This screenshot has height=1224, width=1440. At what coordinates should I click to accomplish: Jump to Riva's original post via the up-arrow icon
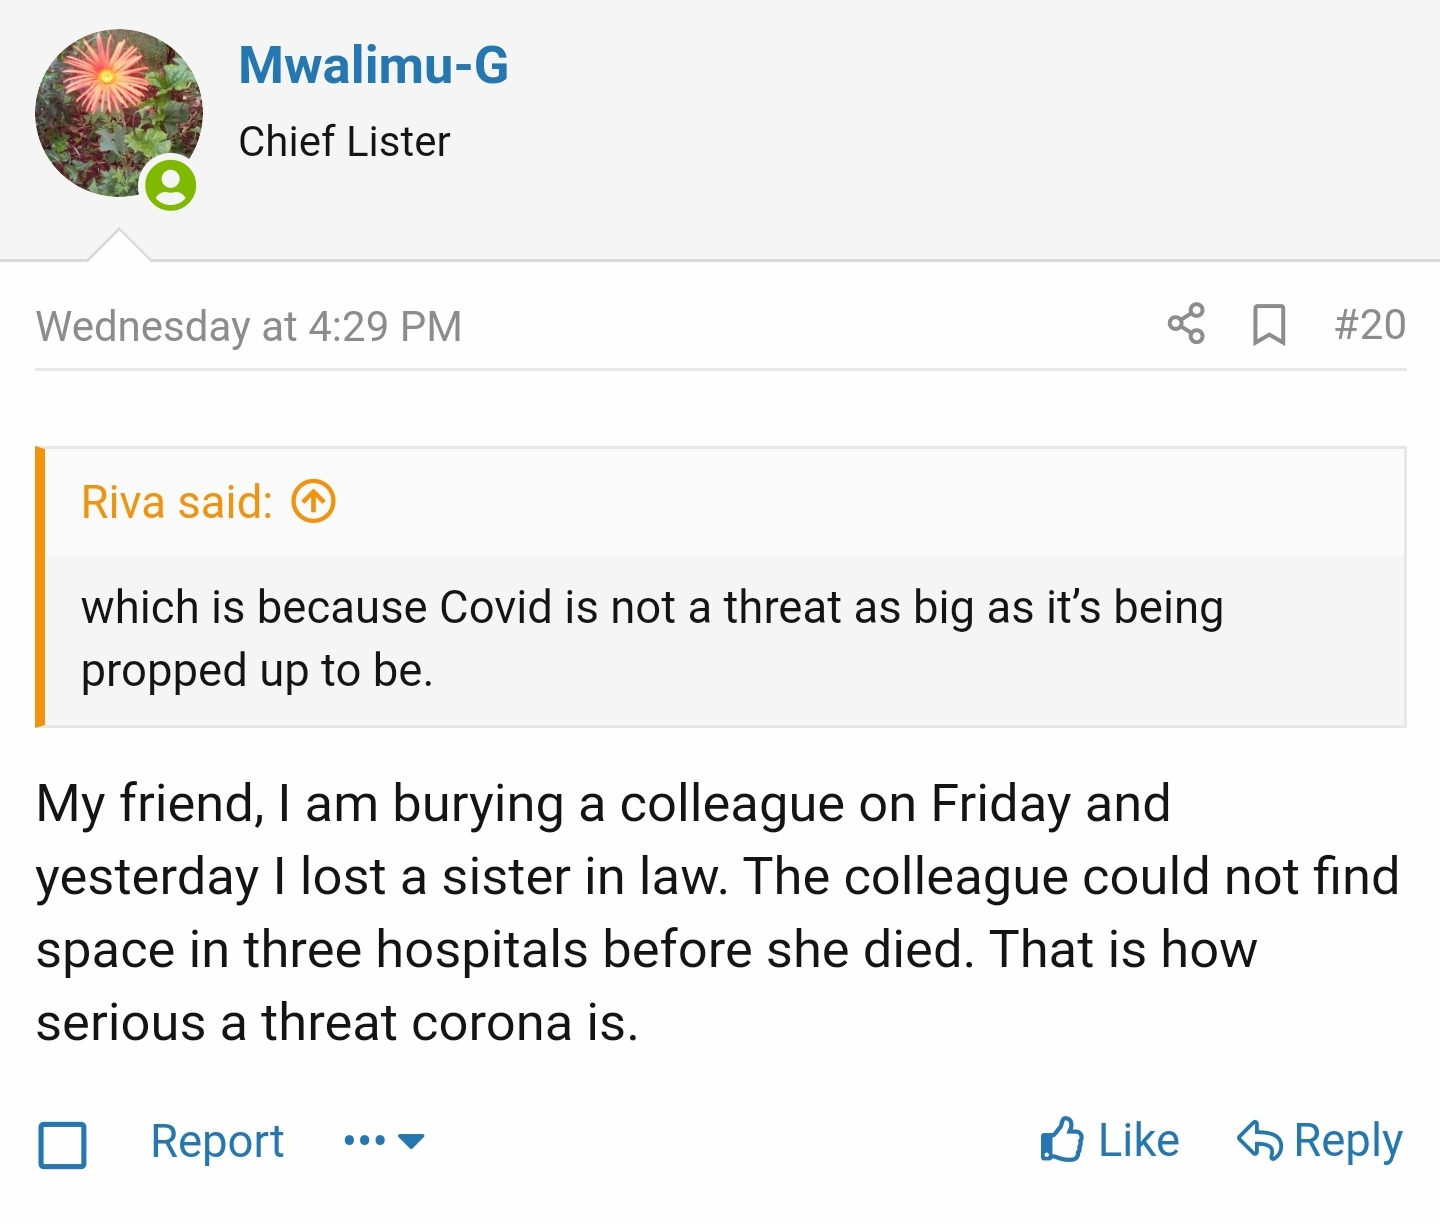click(313, 502)
